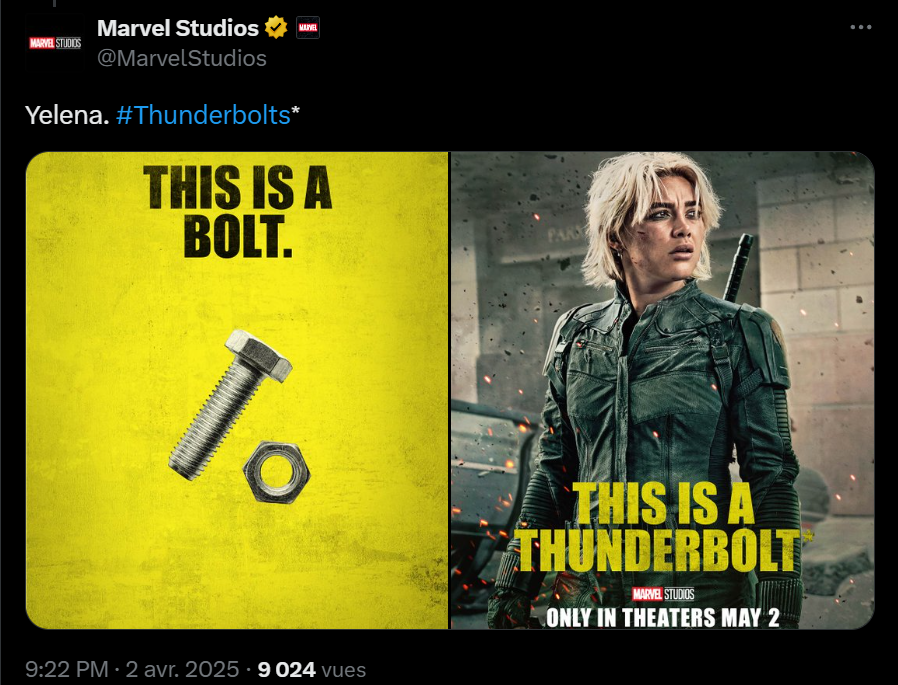Click Marvel Studios logo on poster
The image size is (898, 685).
(663, 593)
